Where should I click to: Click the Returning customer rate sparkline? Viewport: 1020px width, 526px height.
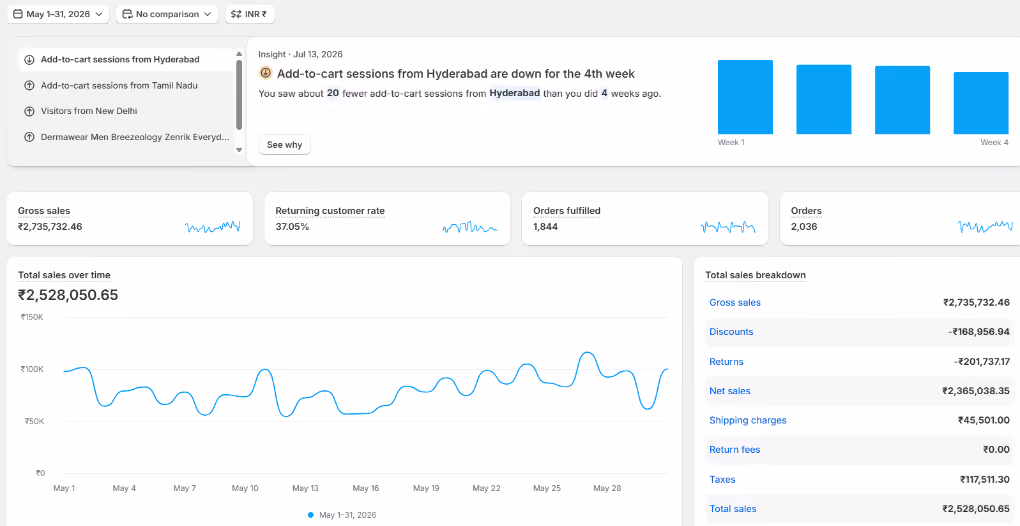pyautogui.click(x=470, y=227)
